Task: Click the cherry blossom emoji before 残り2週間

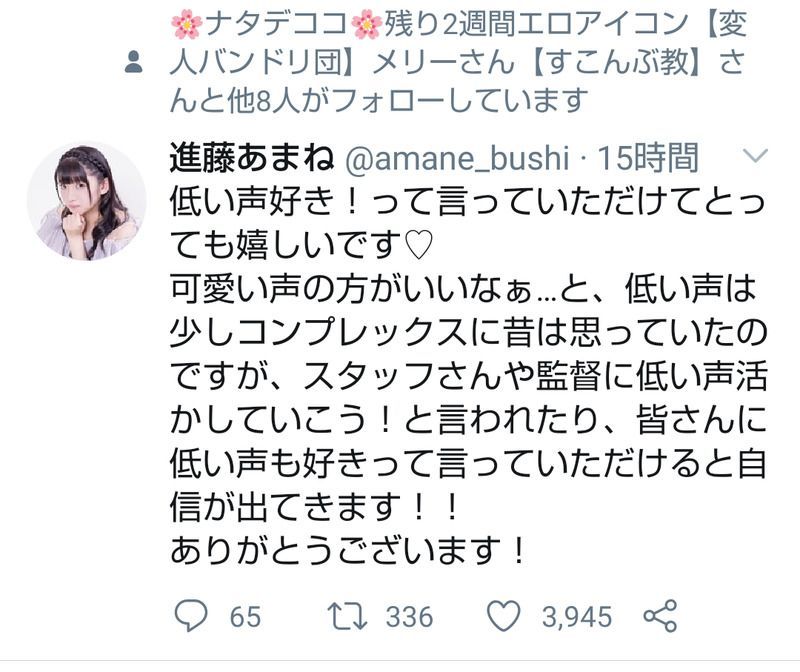Action: (x=367, y=24)
